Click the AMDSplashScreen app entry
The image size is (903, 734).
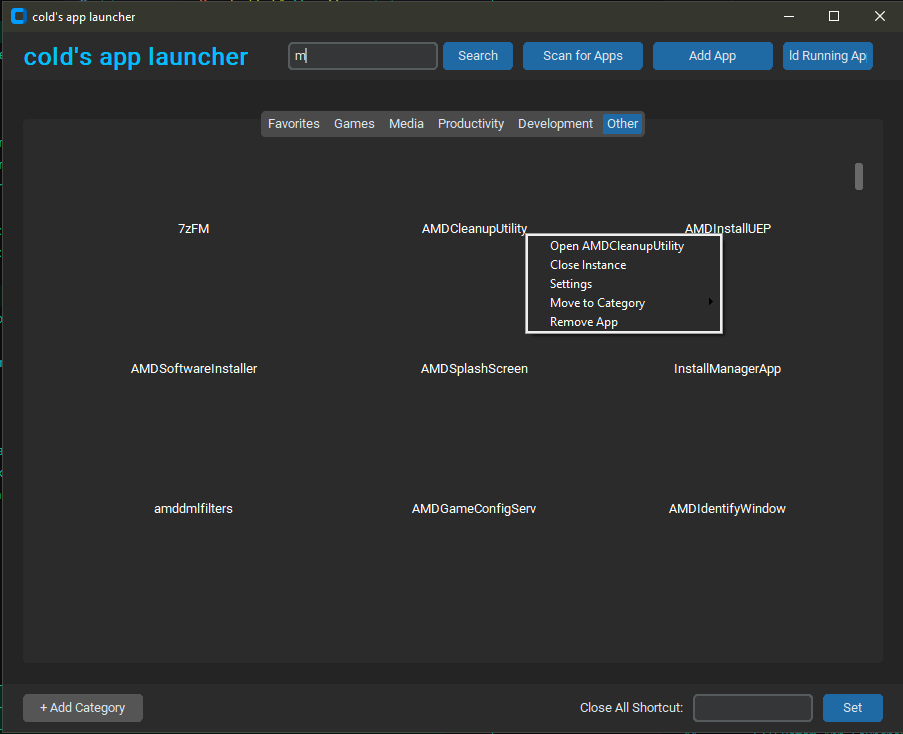click(474, 368)
